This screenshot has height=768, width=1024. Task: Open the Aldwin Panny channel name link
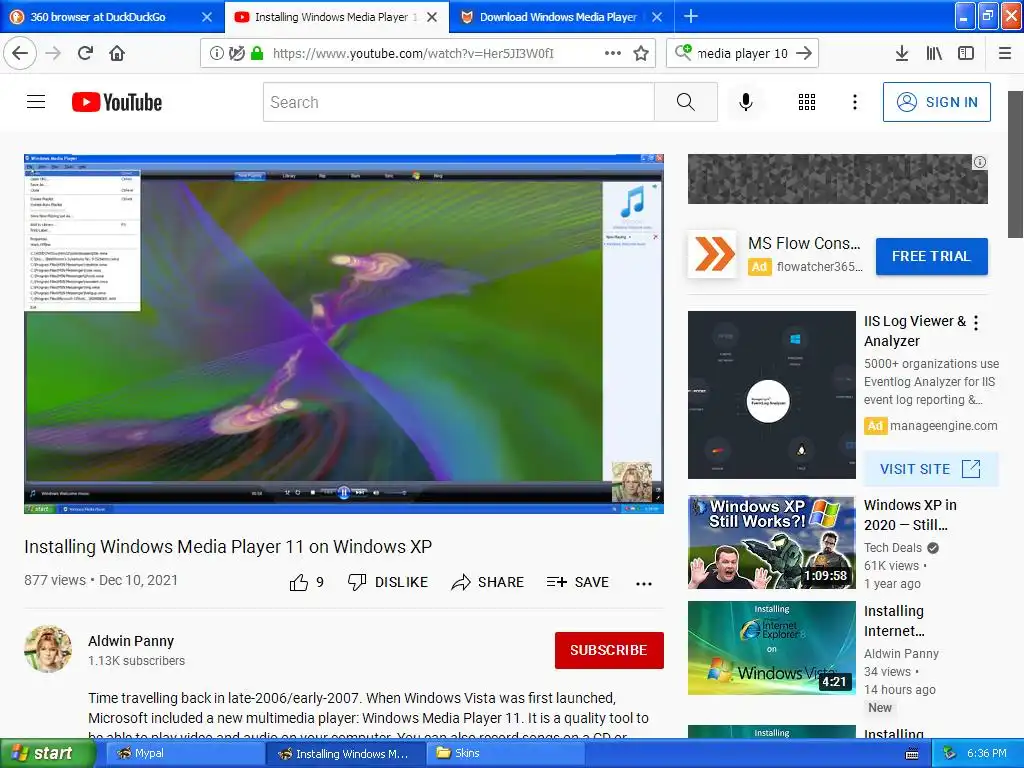(131, 641)
